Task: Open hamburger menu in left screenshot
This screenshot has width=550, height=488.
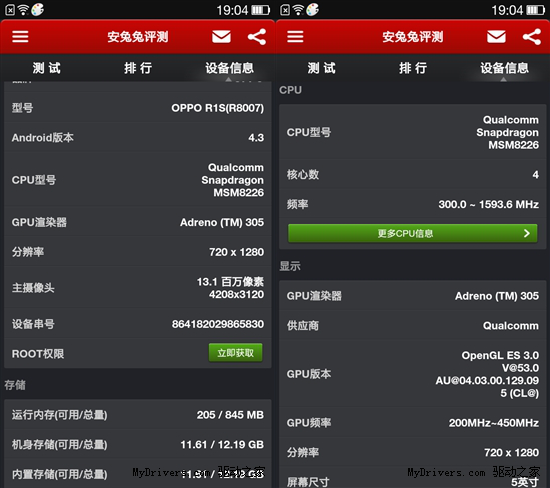Action: click(20, 36)
